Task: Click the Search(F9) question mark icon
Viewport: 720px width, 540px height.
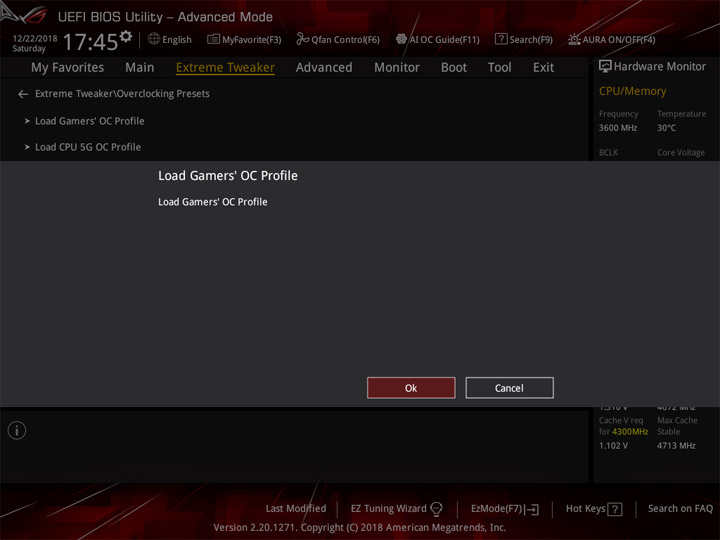Action: point(501,39)
